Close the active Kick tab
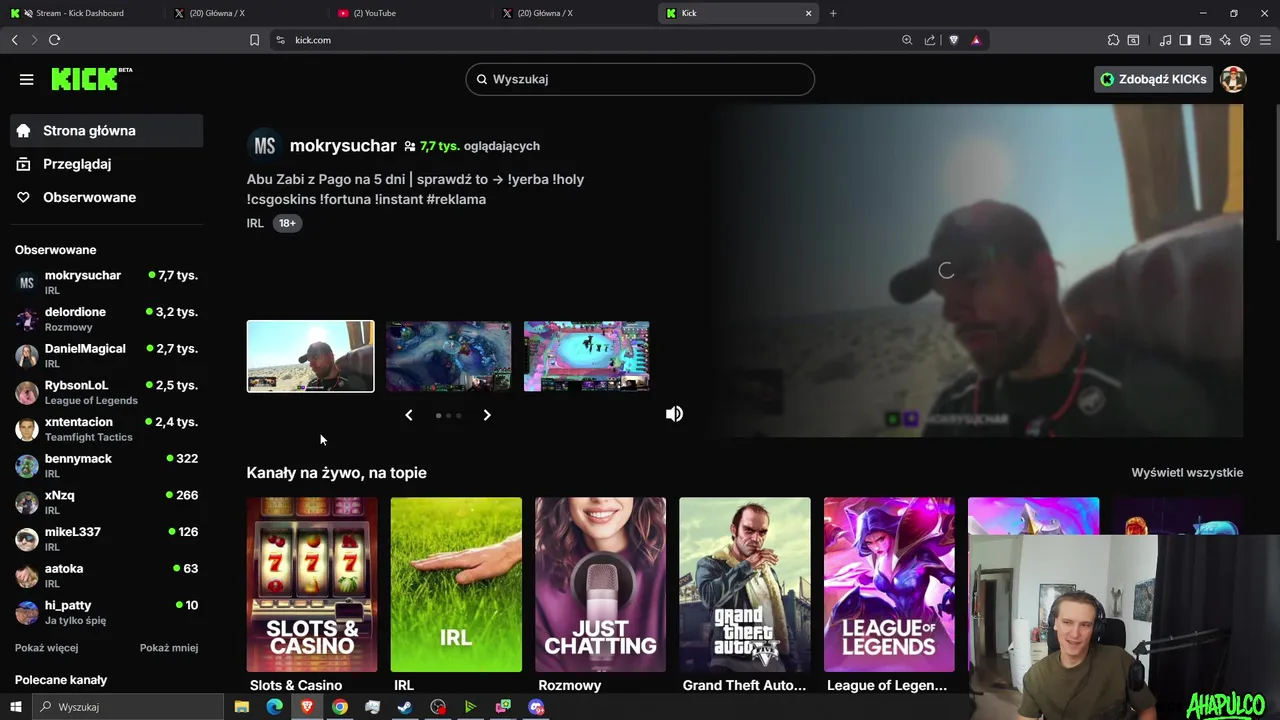 (x=808, y=13)
